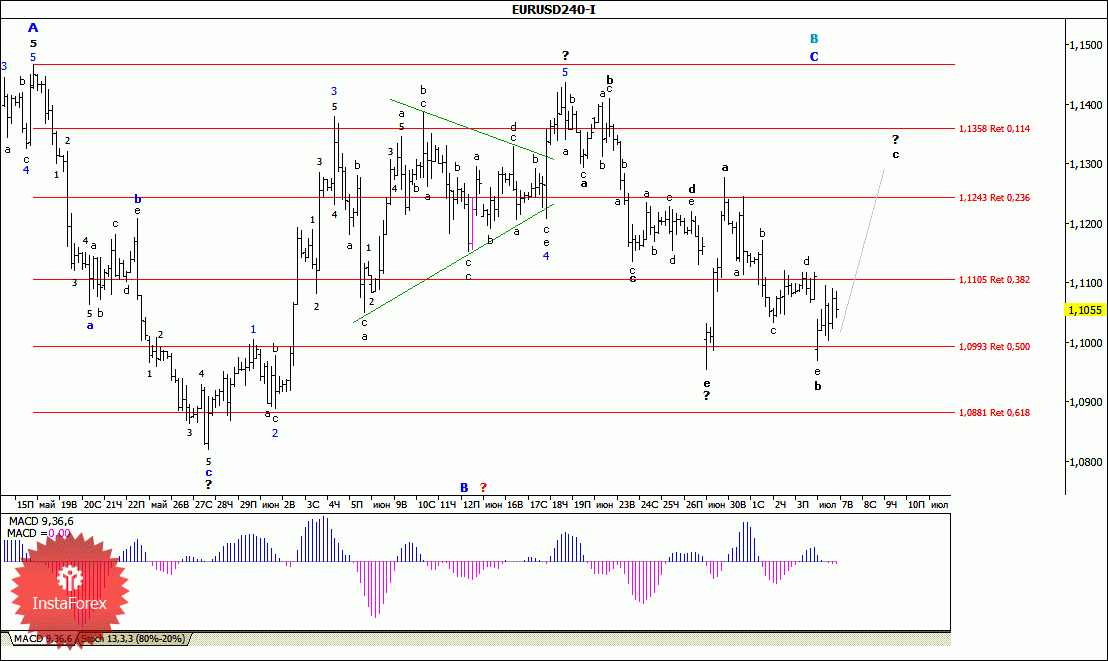Click the EURUSD240-I chart title
The width and height of the screenshot is (1108, 661).
554,9
